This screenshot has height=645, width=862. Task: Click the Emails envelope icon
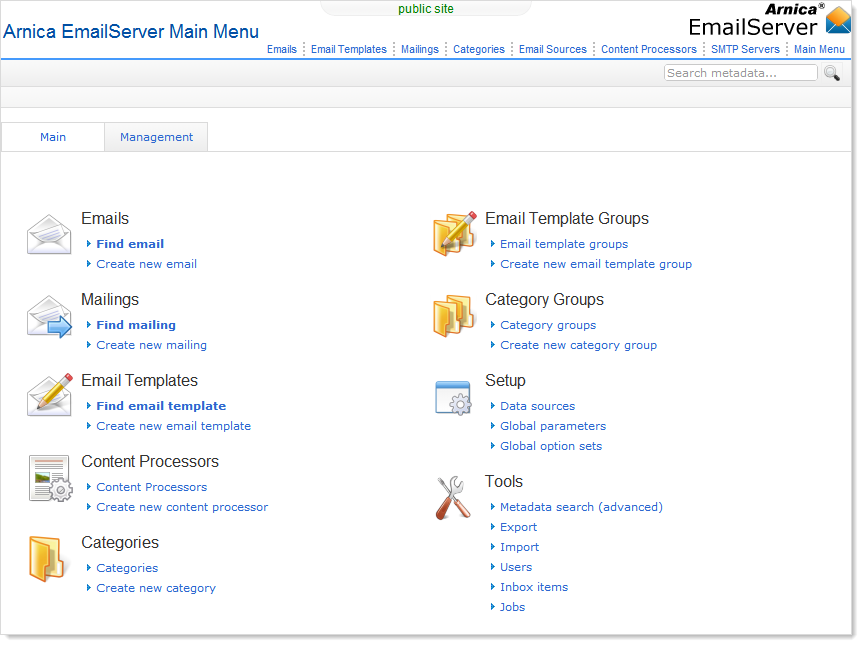click(x=49, y=235)
